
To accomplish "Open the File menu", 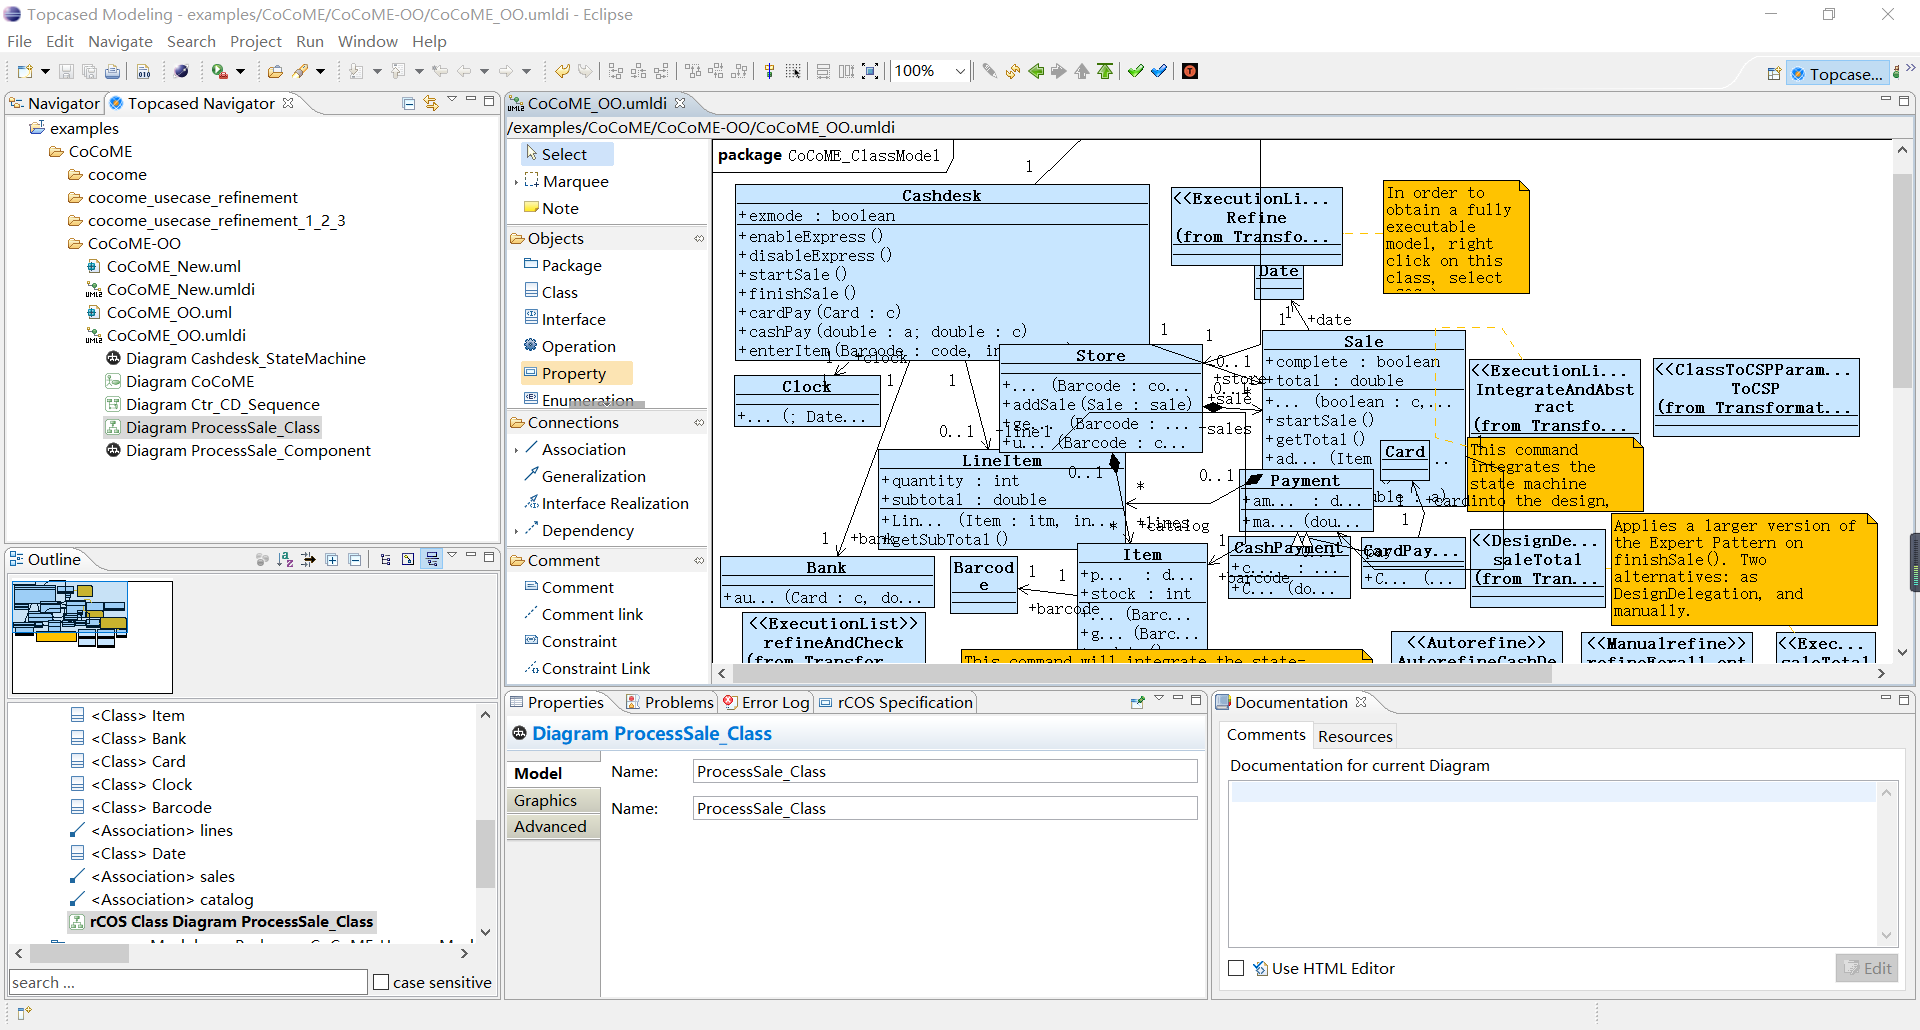I will coord(19,41).
